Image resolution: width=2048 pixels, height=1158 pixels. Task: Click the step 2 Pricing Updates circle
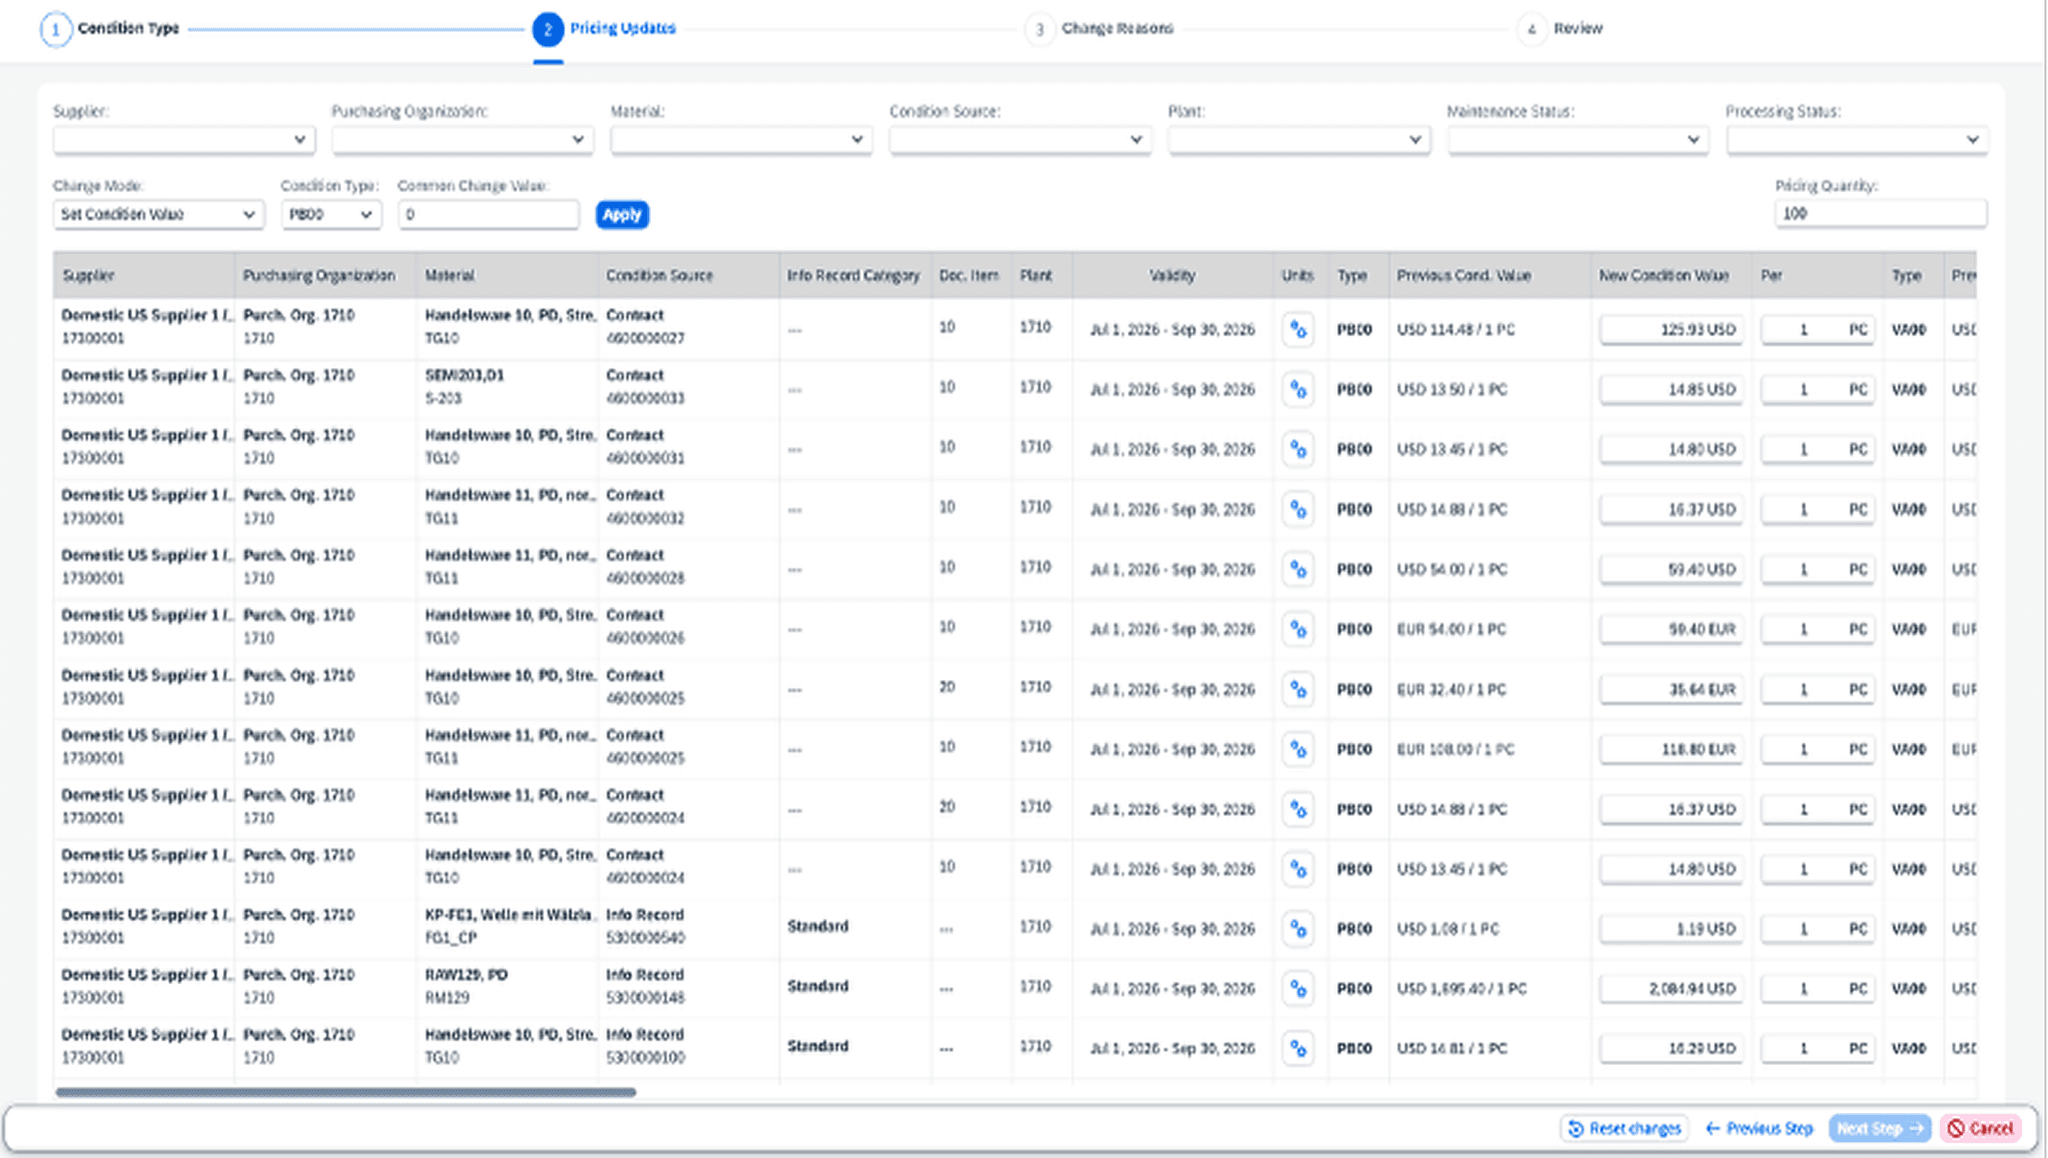pyautogui.click(x=547, y=29)
